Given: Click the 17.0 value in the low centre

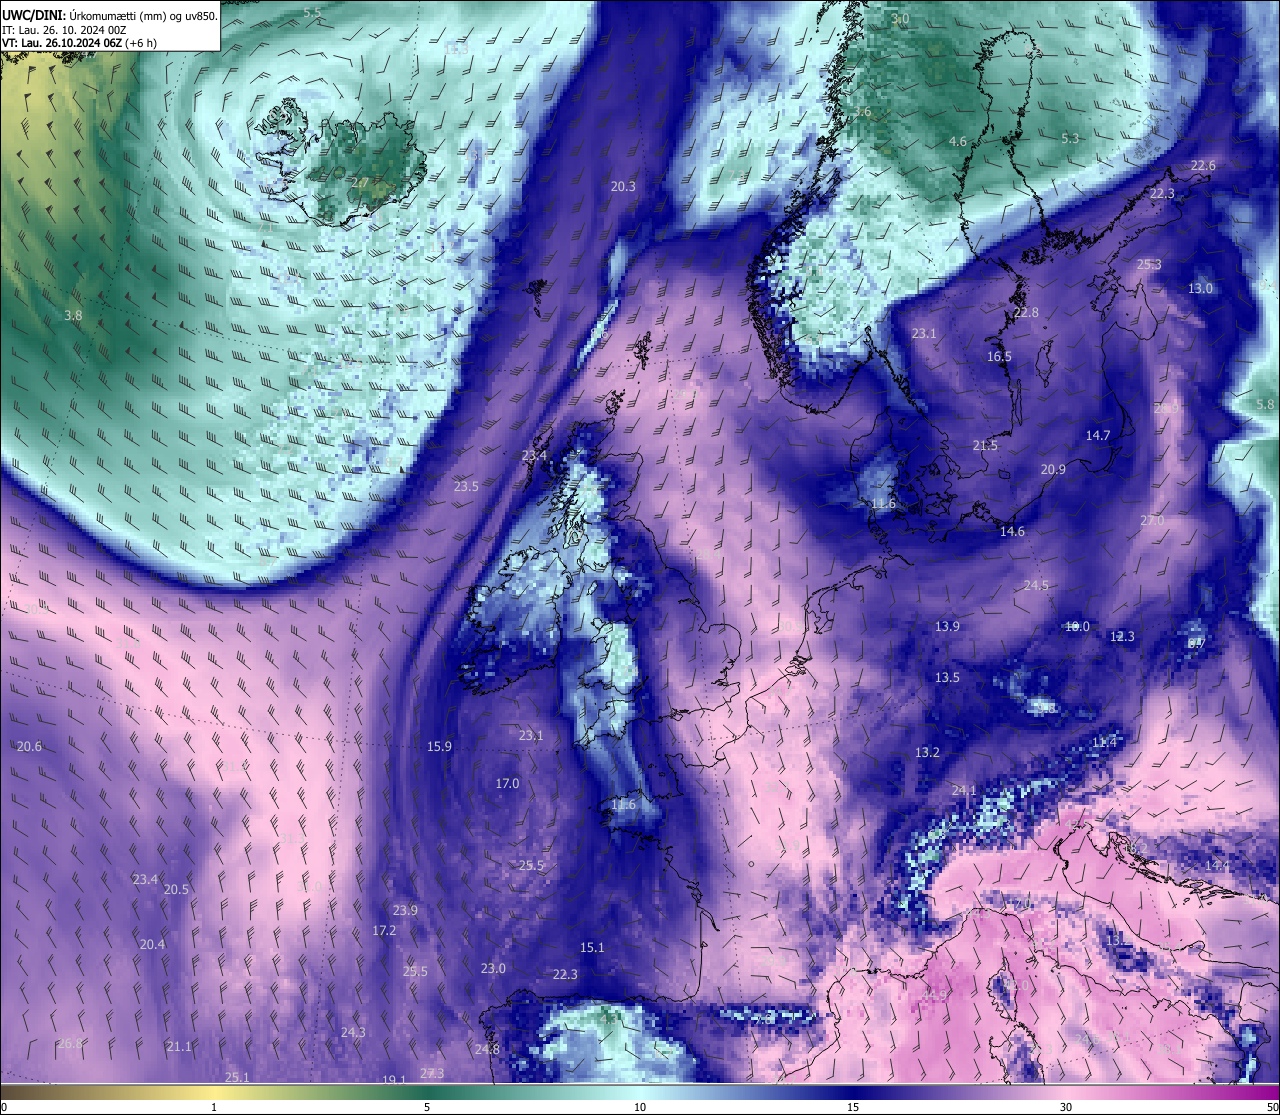Looking at the screenshot, I should 507,783.
